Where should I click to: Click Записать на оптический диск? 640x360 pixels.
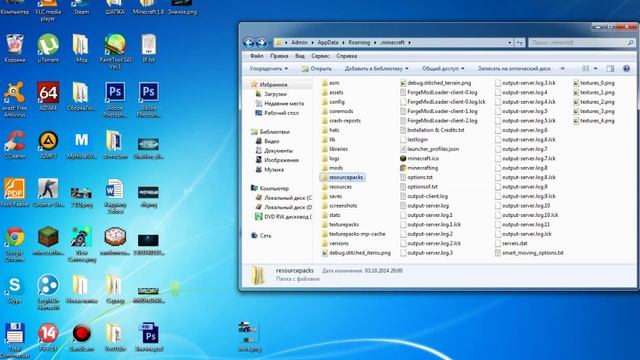click(514, 69)
